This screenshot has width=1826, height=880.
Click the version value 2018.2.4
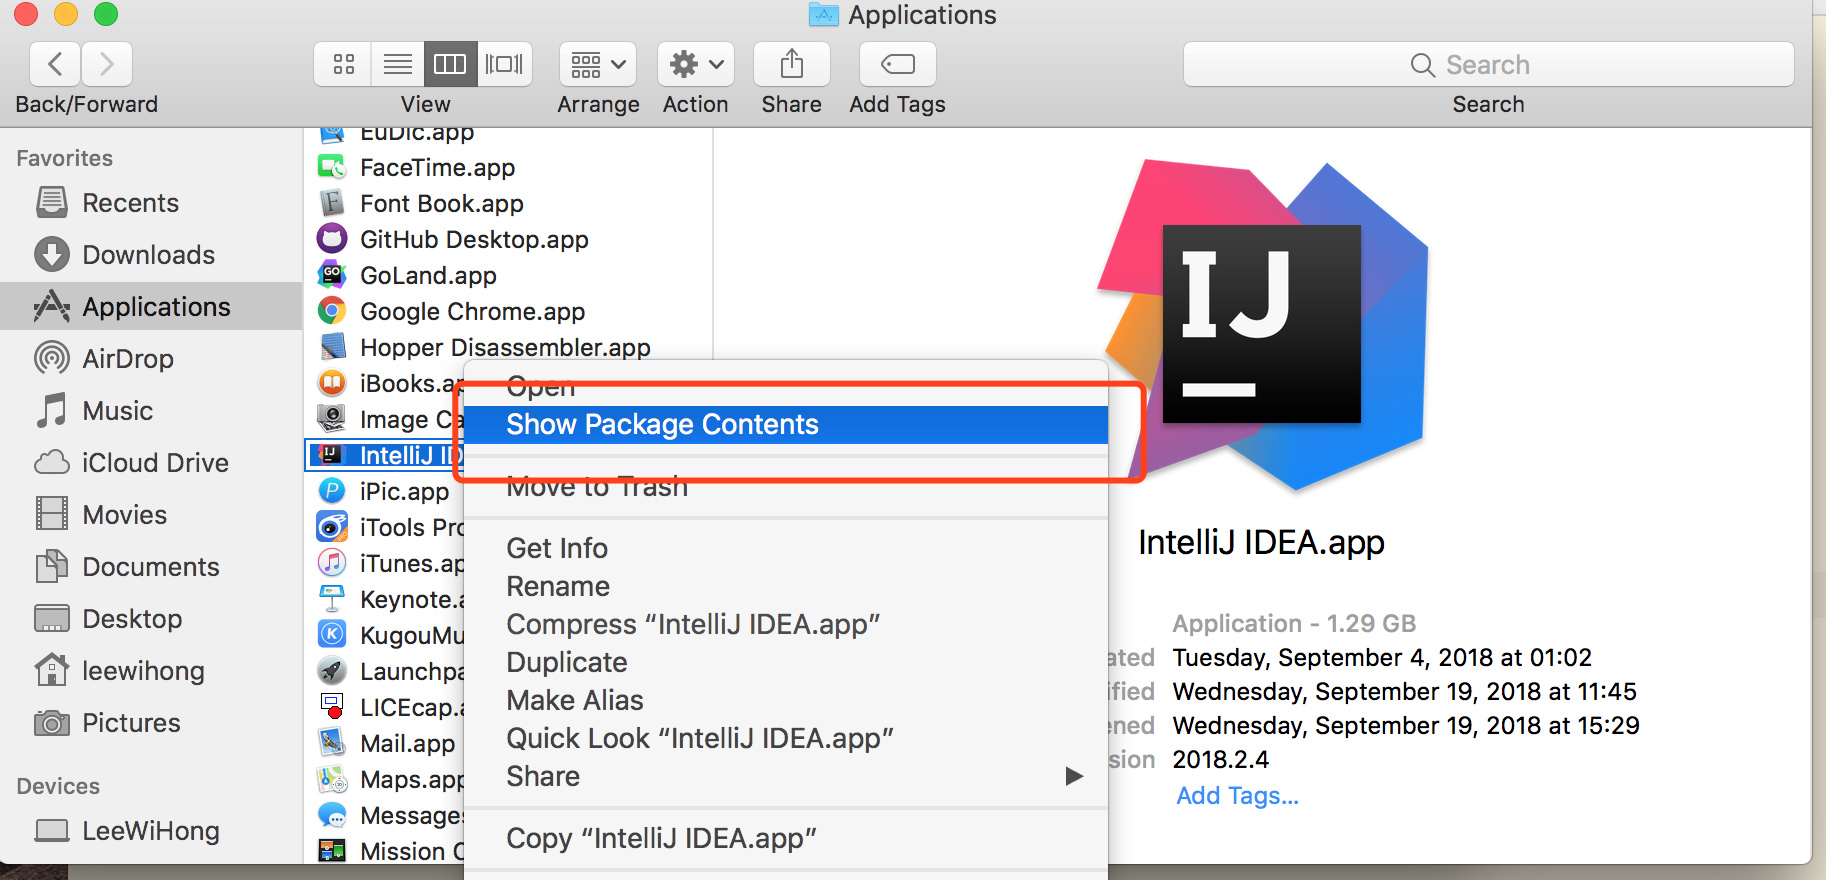pyautogui.click(x=1220, y=760)
